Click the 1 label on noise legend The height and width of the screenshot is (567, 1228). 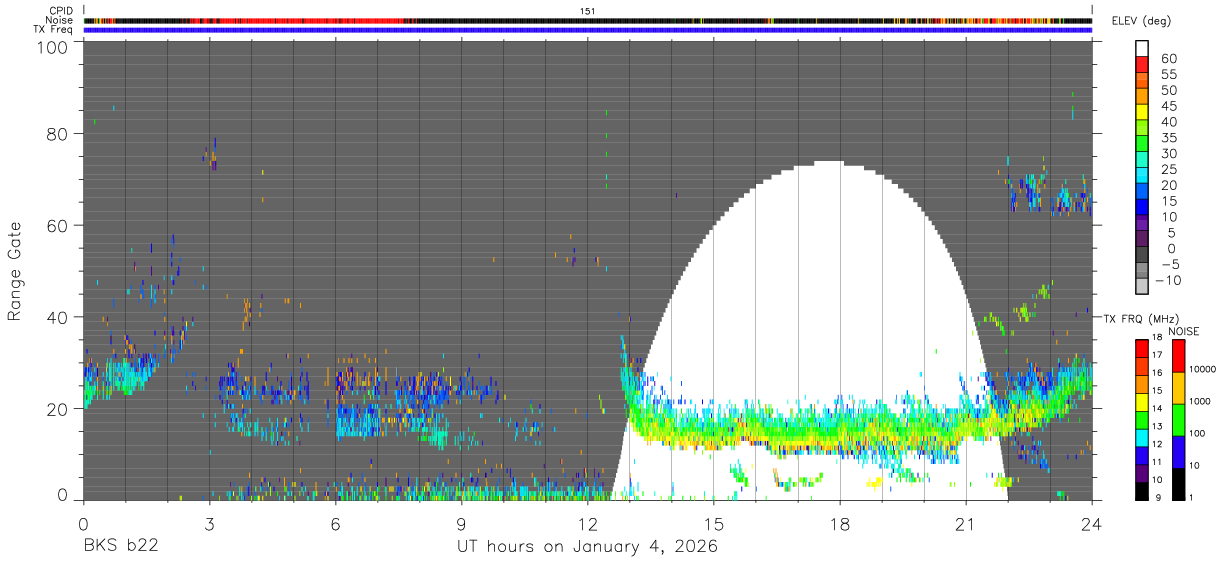[1192, 497]
